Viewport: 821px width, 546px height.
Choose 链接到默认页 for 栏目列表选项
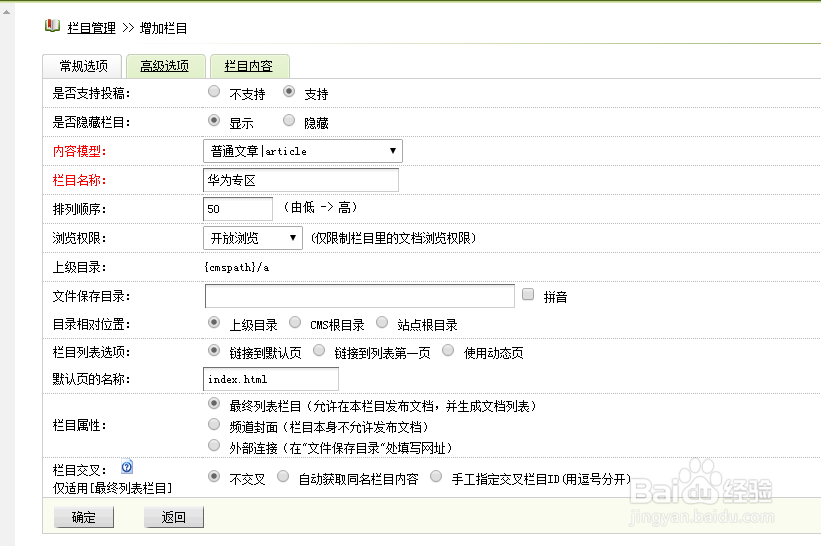214,350
